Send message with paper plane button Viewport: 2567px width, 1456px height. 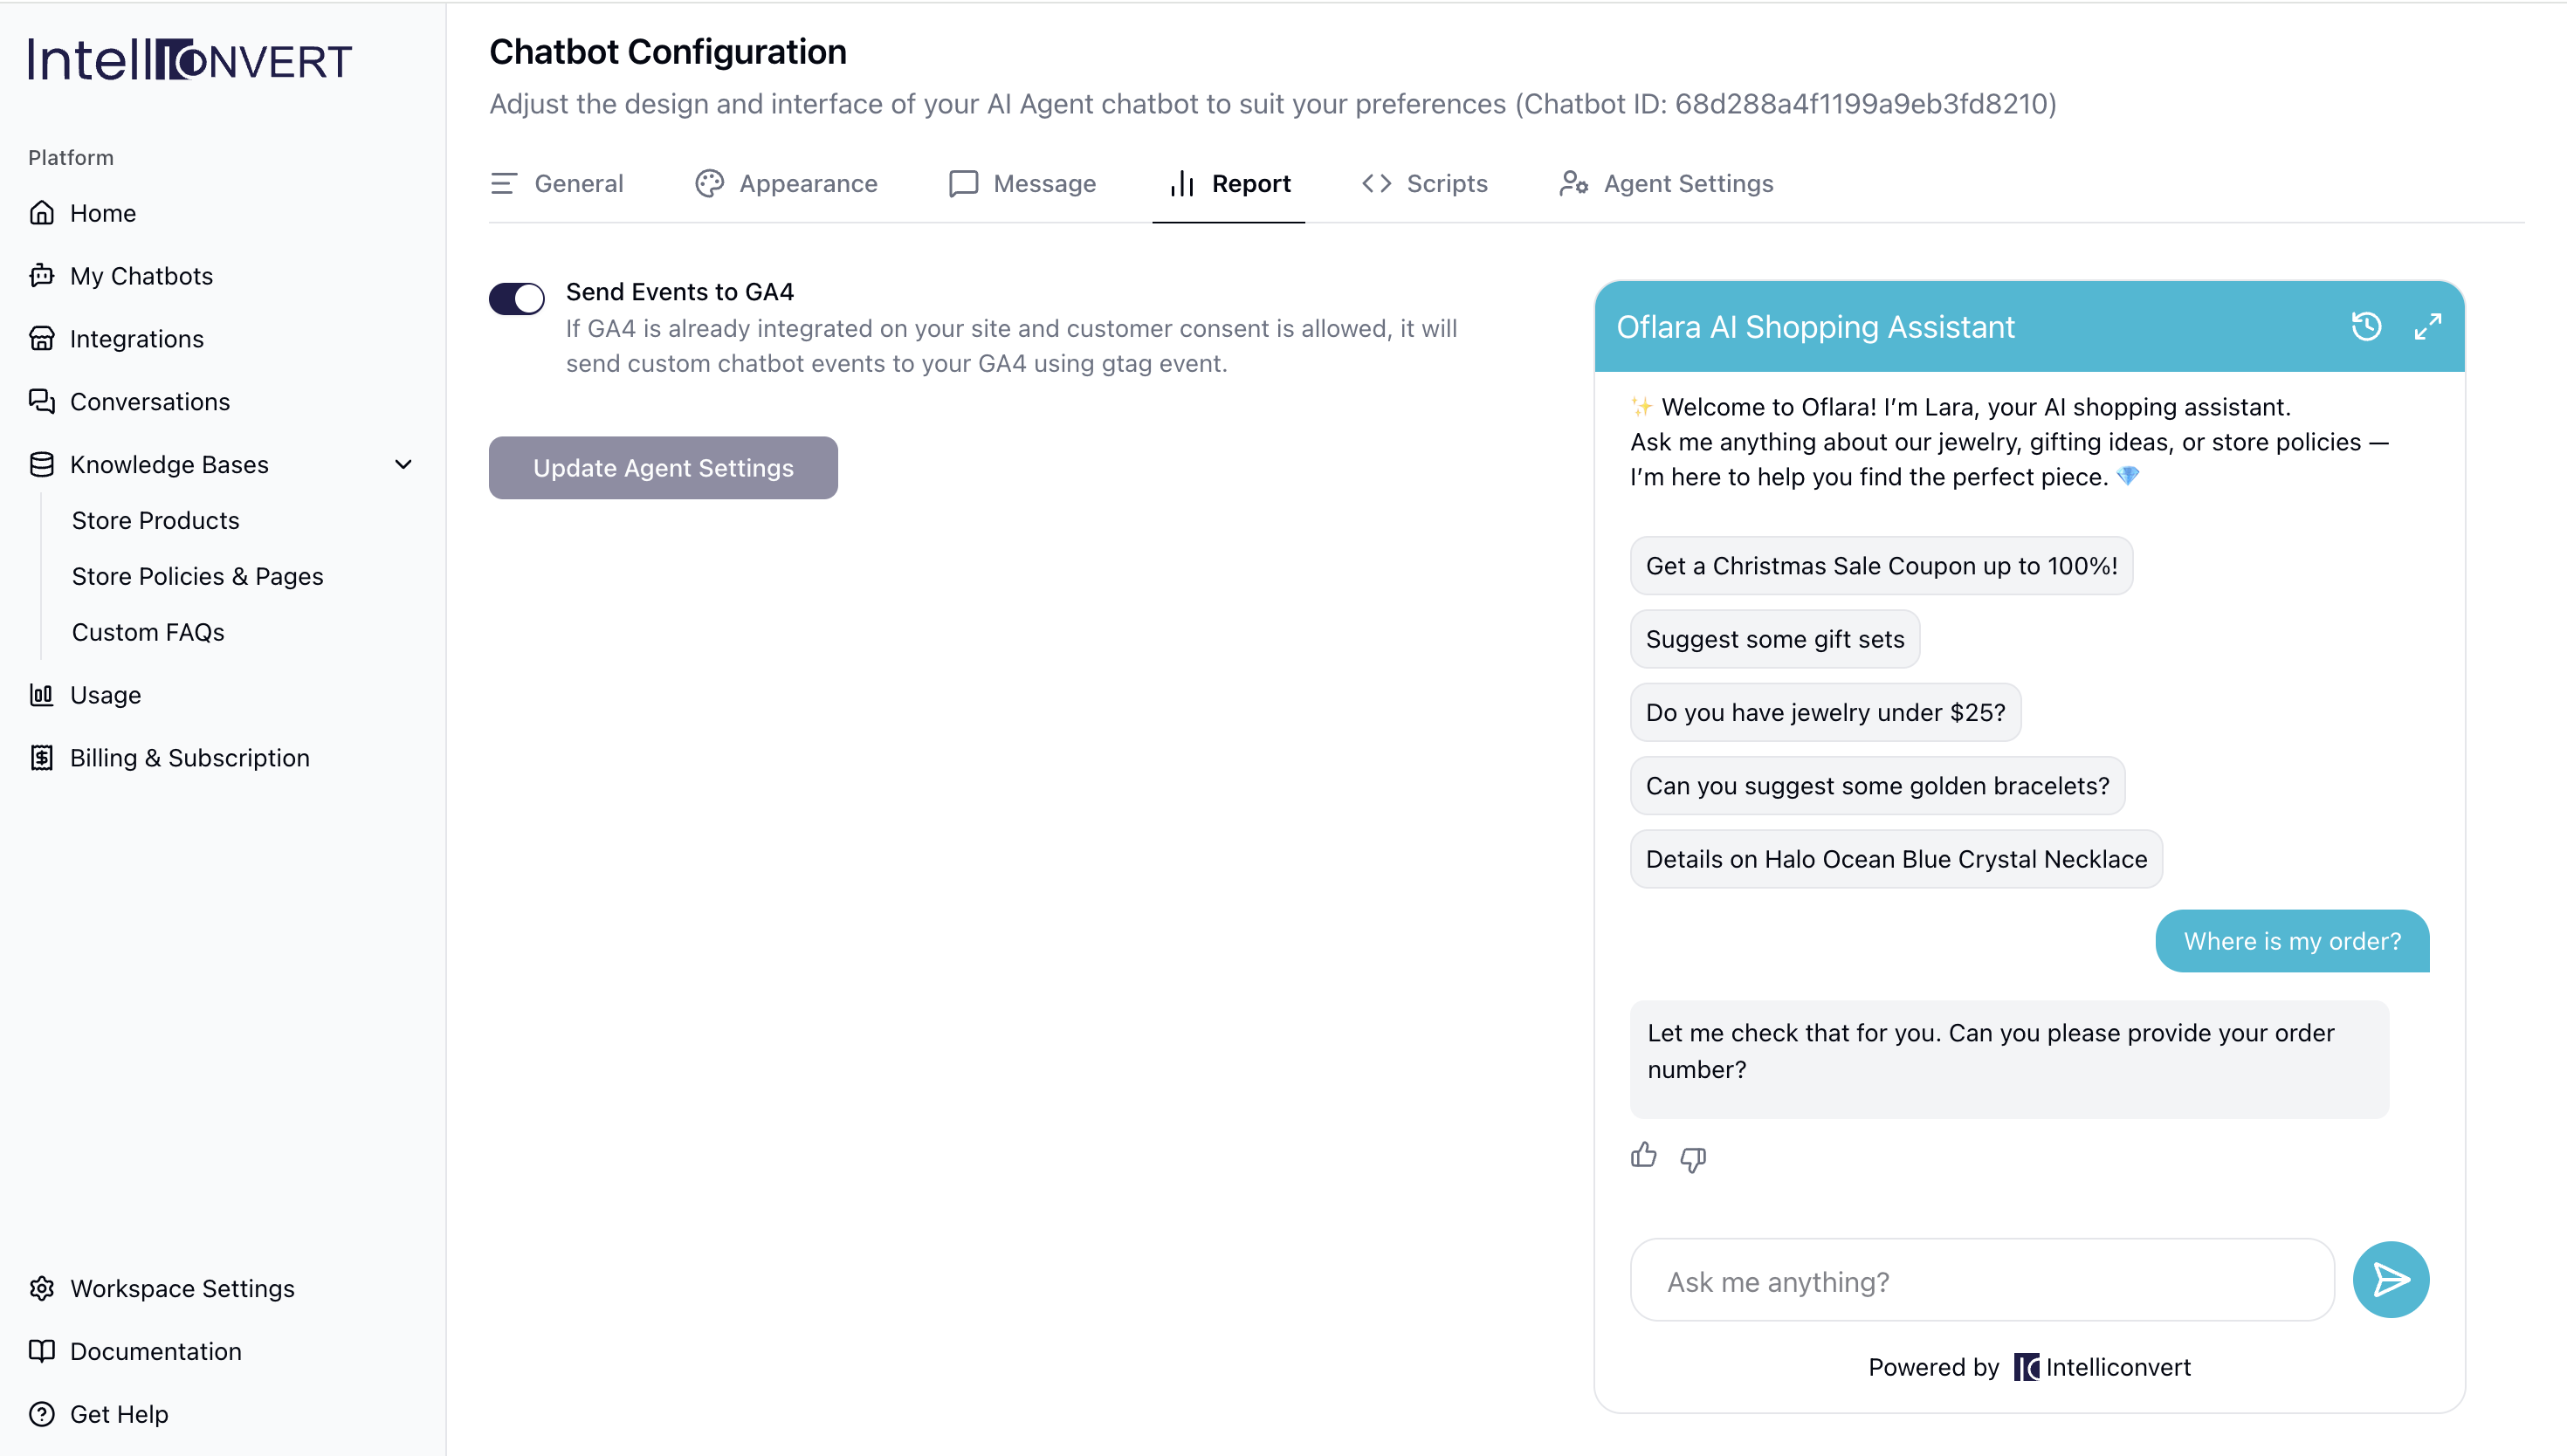click(2390, 1279)
